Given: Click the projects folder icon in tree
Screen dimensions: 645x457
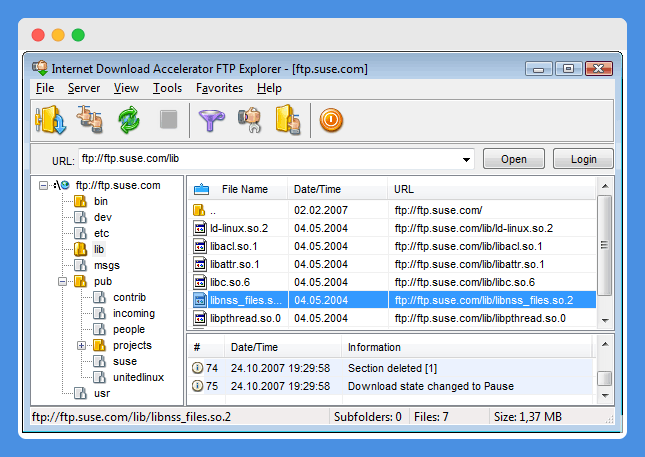Looking at the screenshot, I should tap(100, 345).
